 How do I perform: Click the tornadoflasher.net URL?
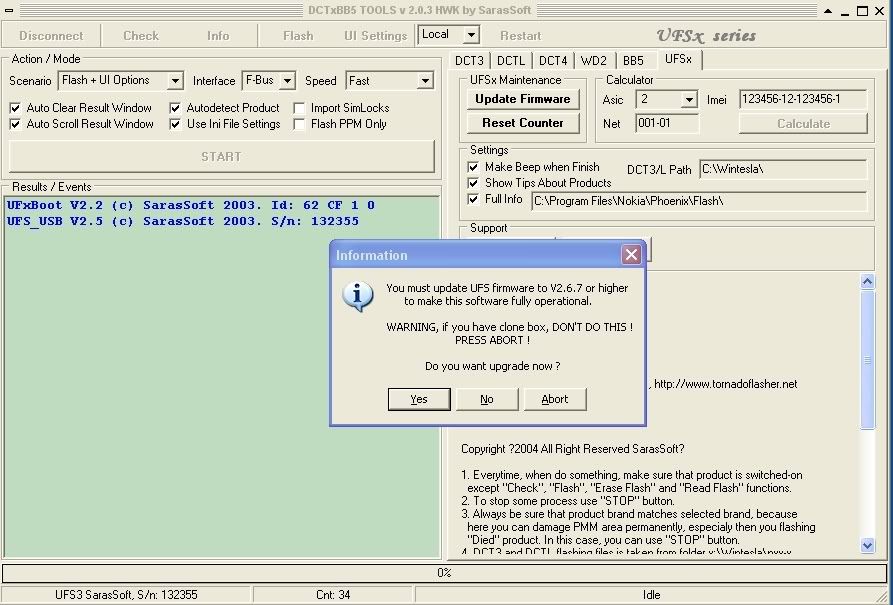(x=726, y=384)
